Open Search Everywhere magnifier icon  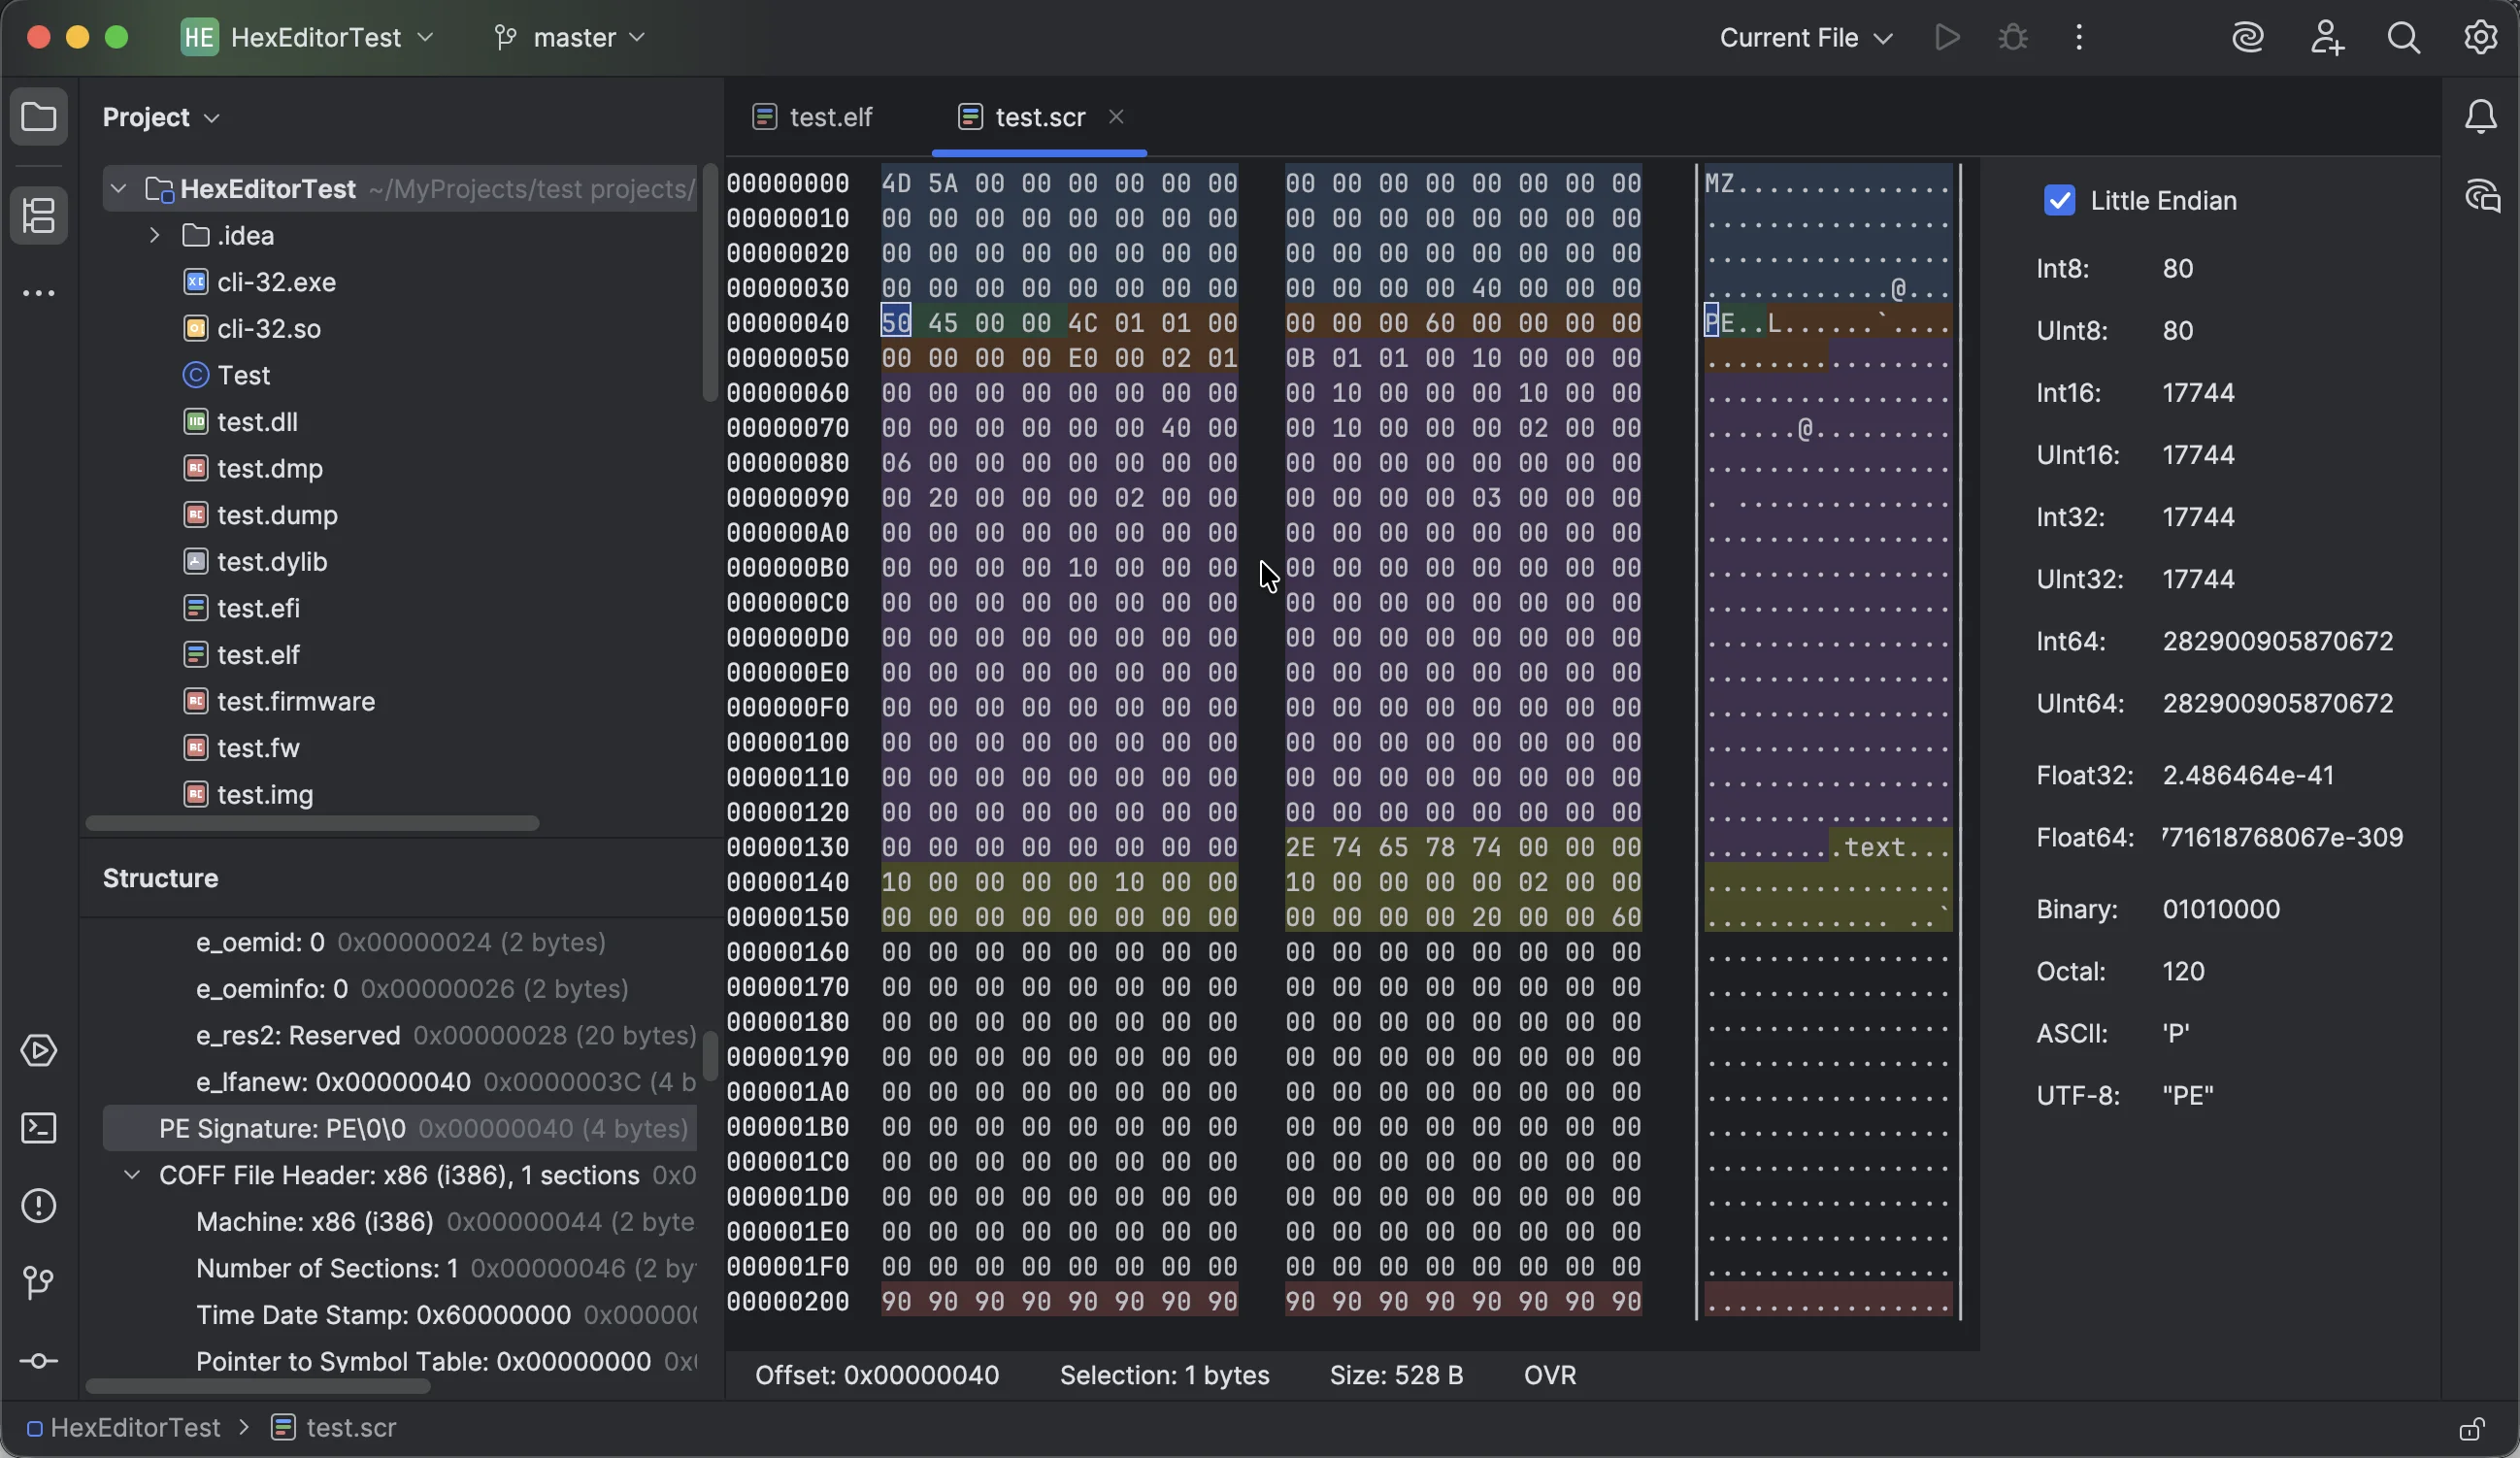click(x=2403, y=38)
